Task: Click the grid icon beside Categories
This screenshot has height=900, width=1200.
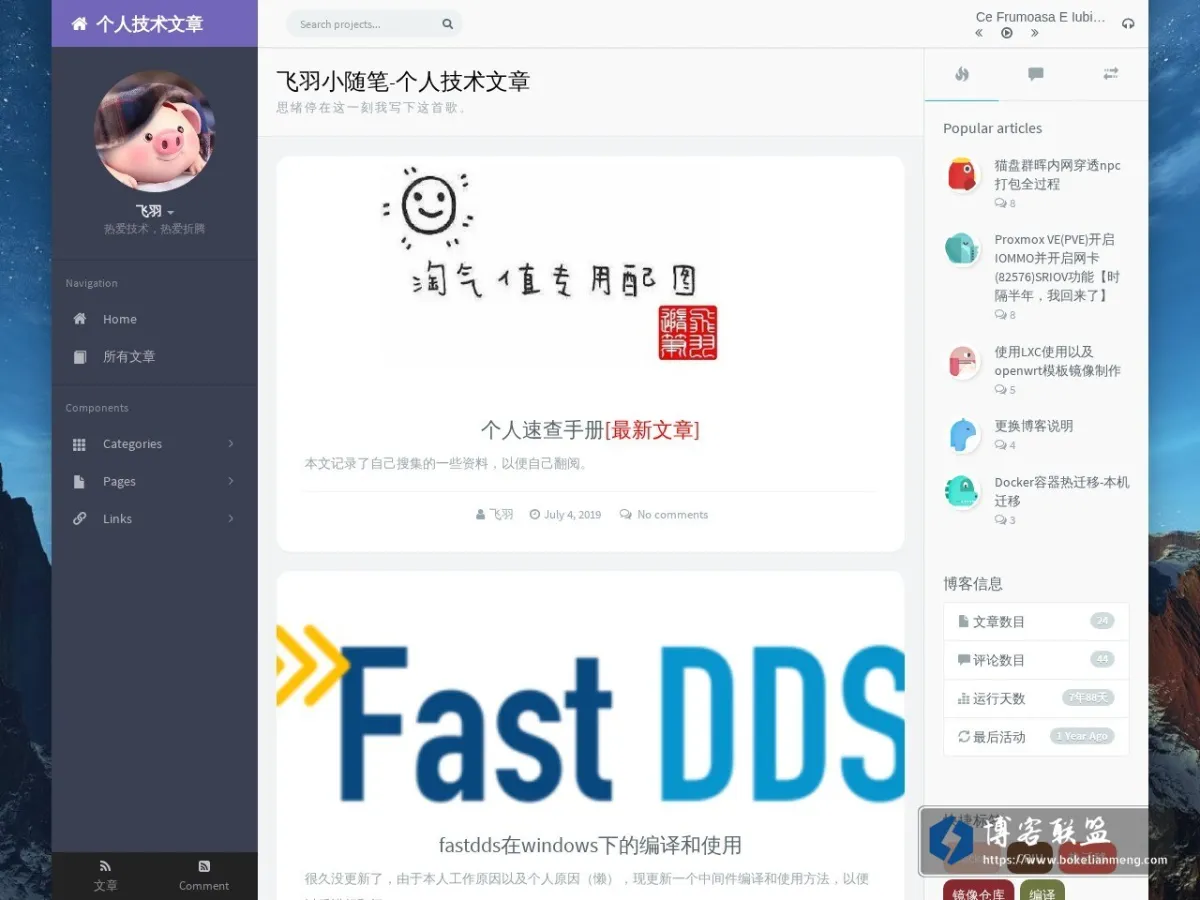Action: click(x=80, y=444)
